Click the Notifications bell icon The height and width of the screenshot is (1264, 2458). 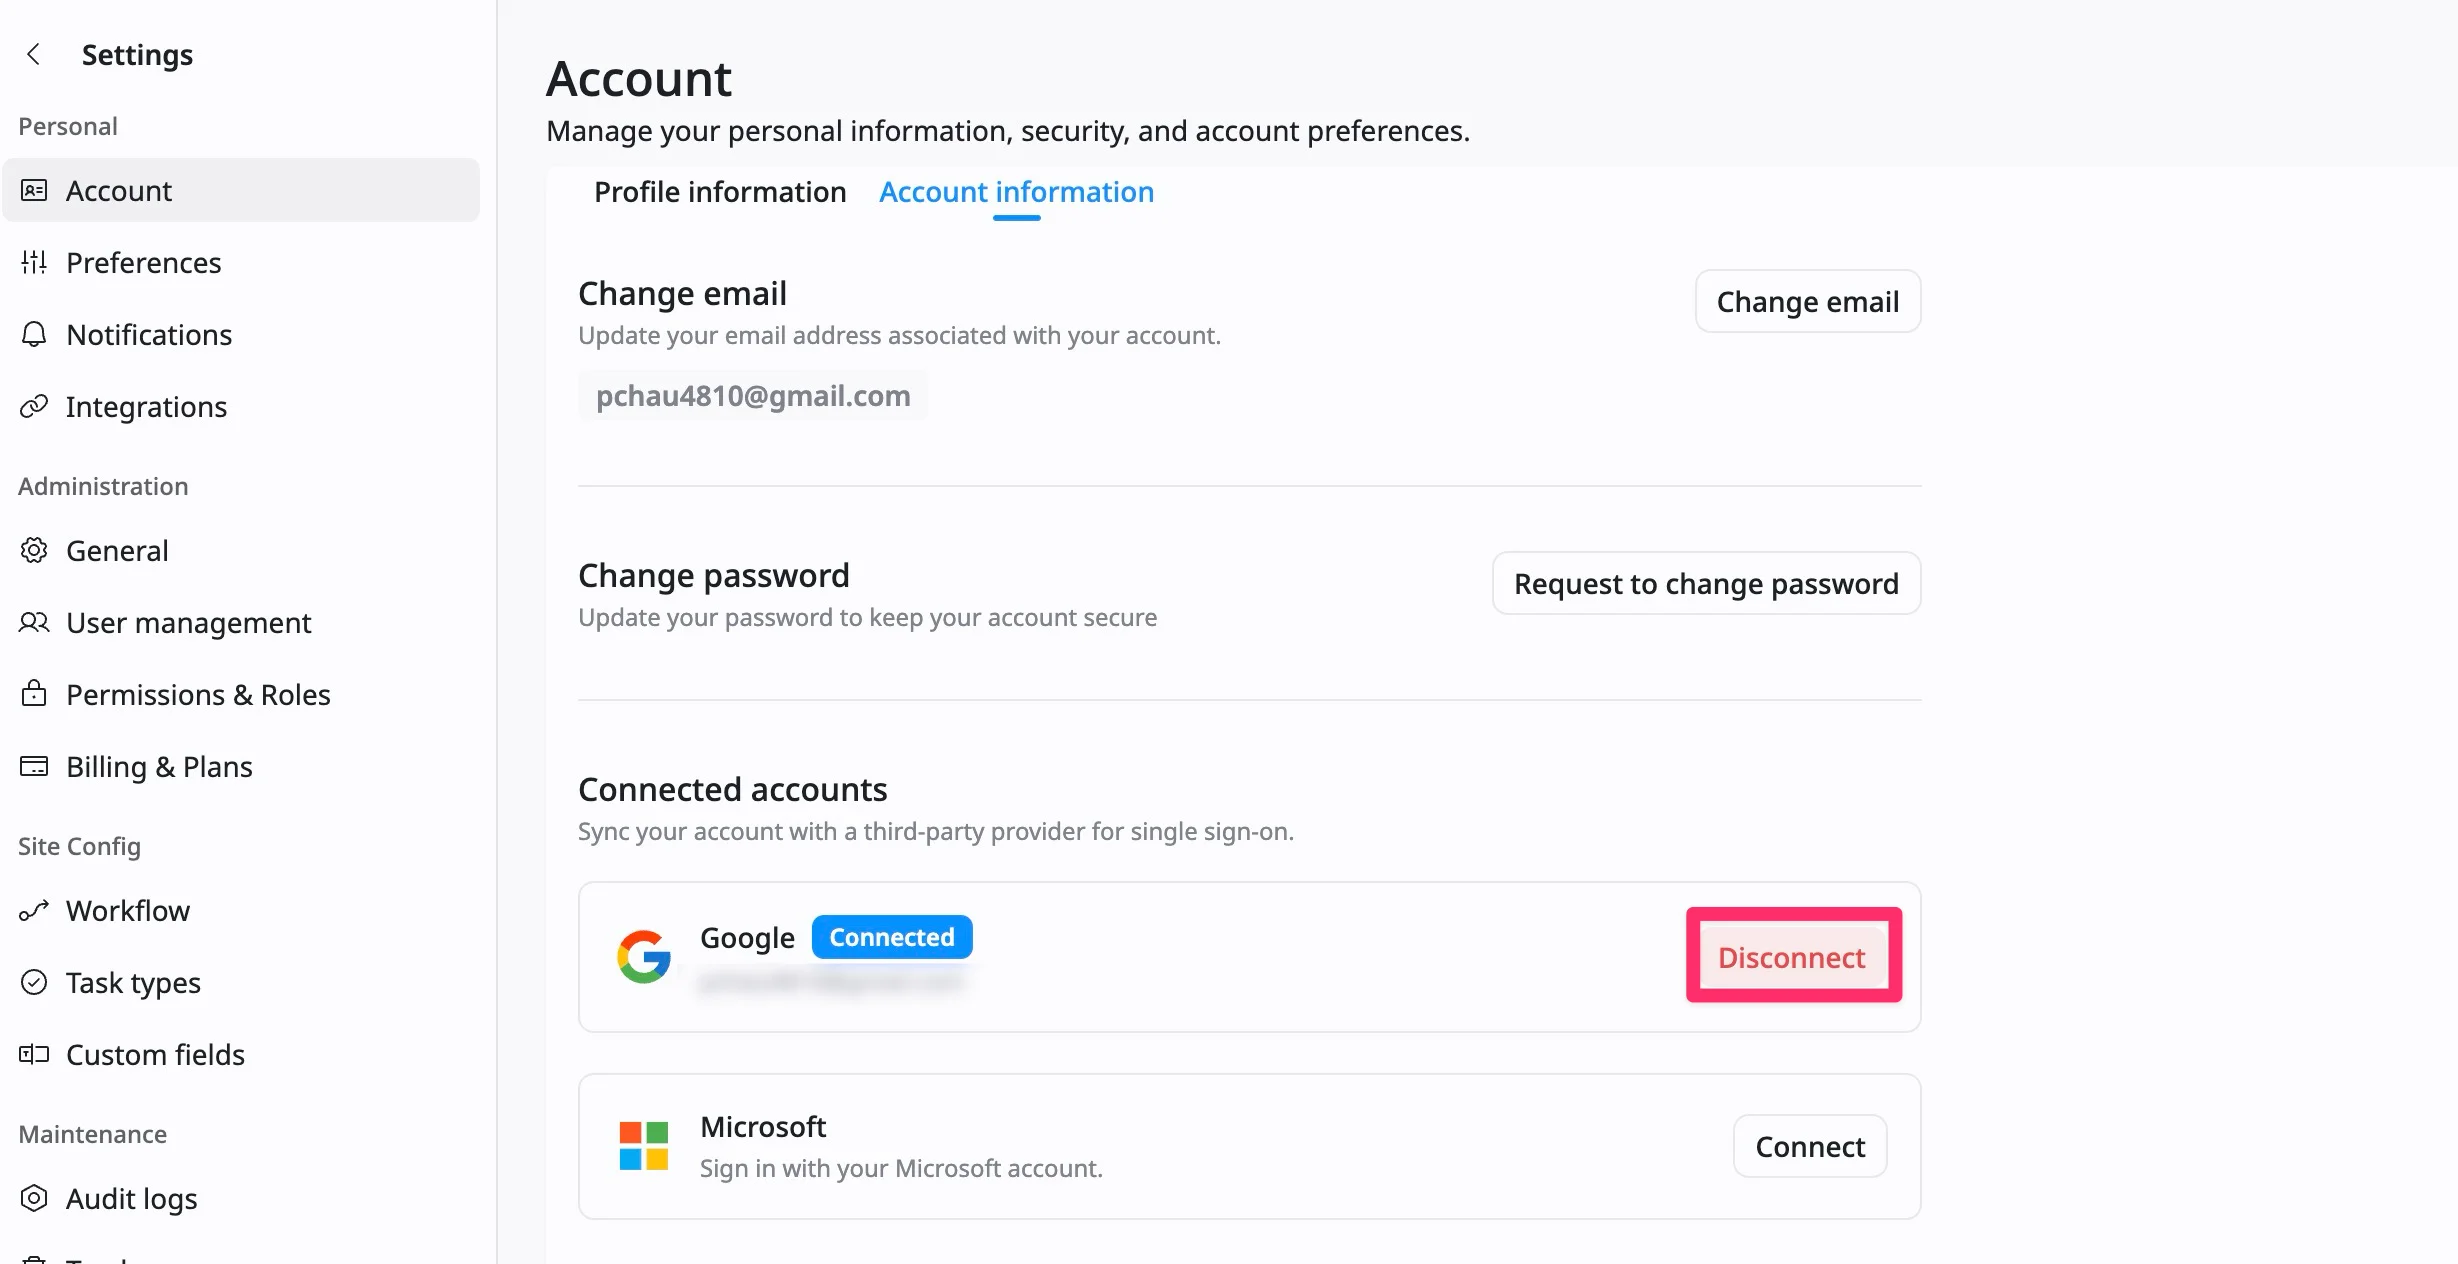34,334
